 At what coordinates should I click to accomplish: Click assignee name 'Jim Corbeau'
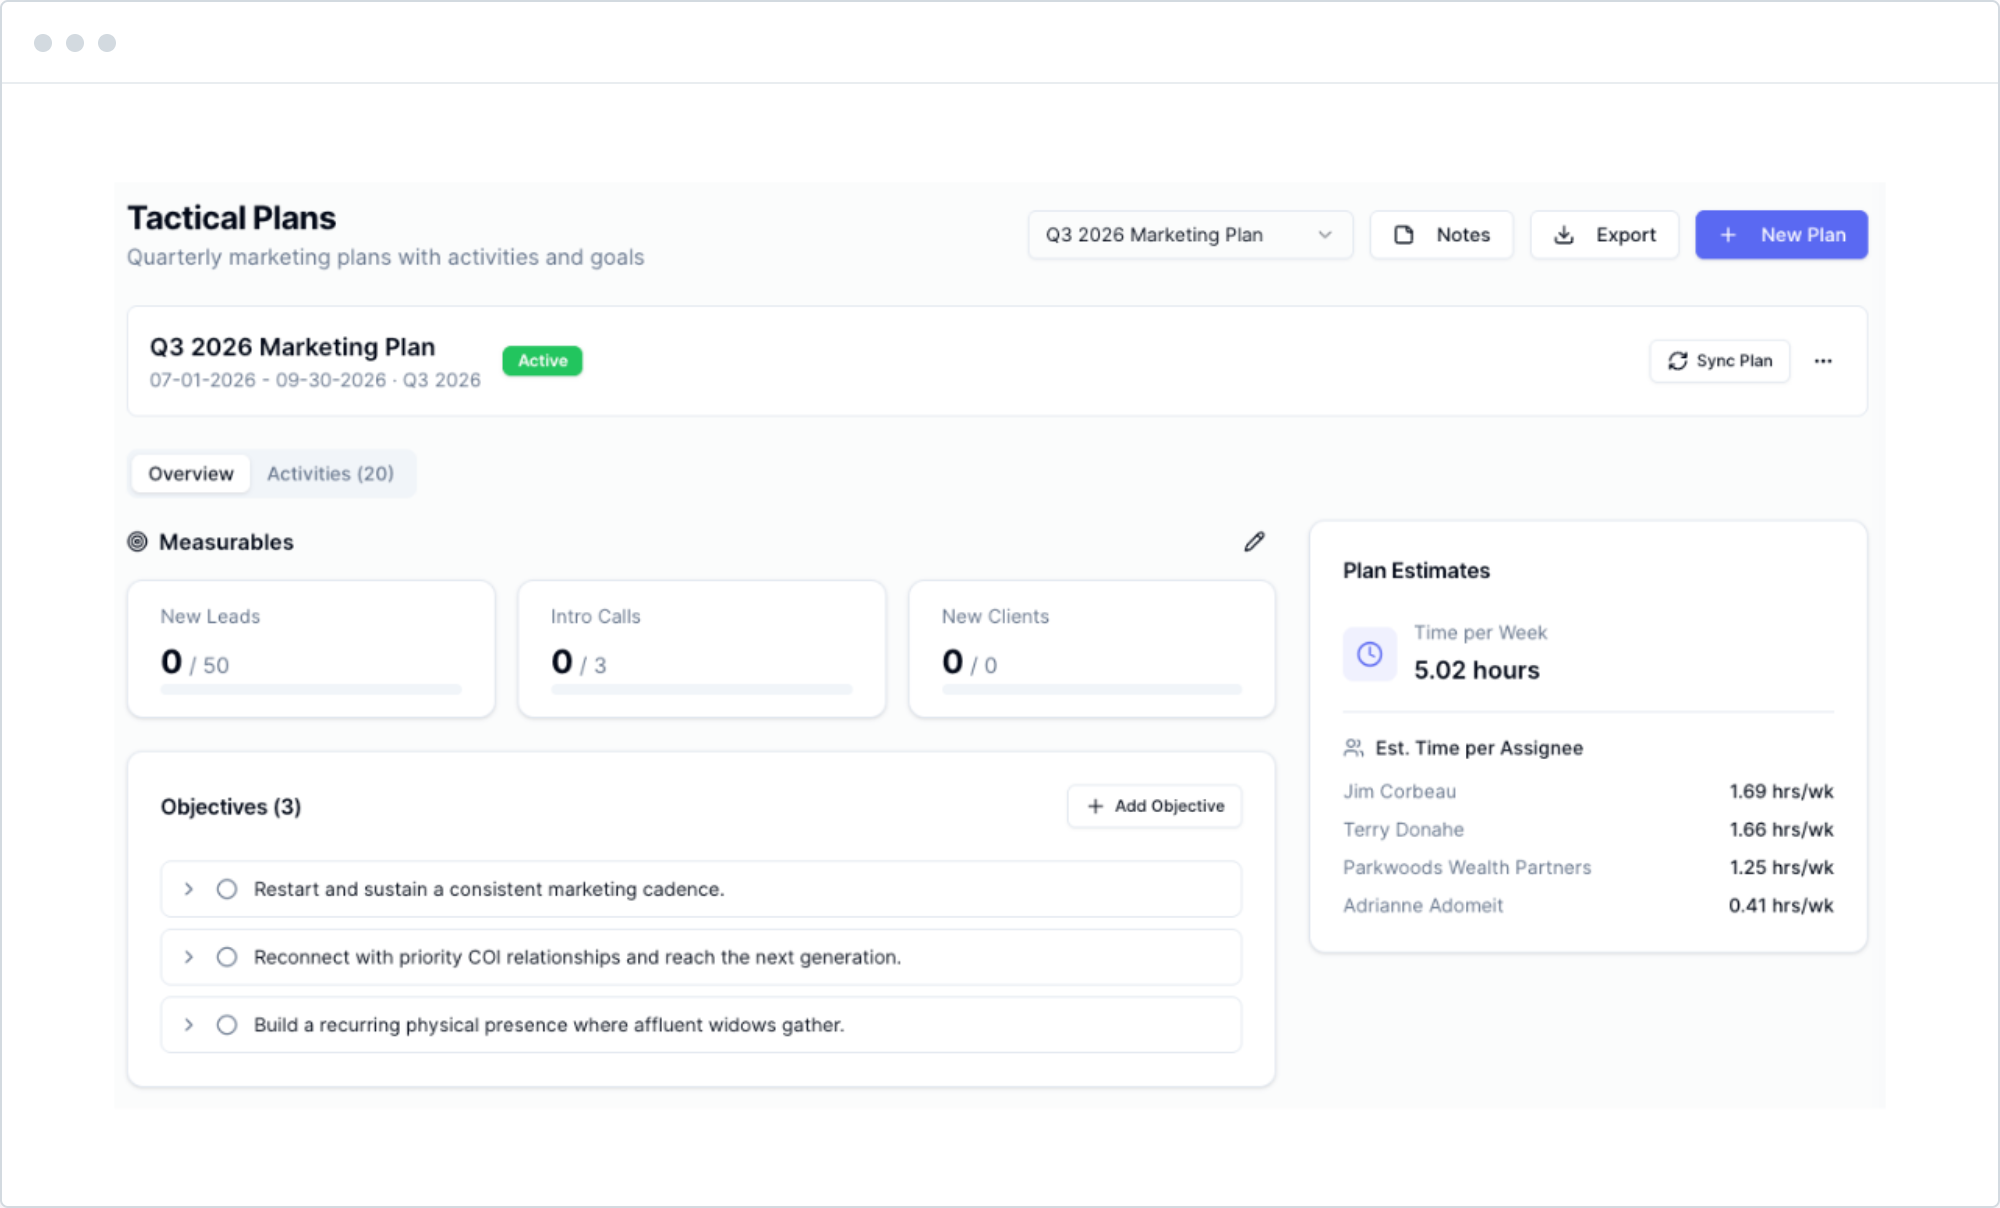(1399, 792)
